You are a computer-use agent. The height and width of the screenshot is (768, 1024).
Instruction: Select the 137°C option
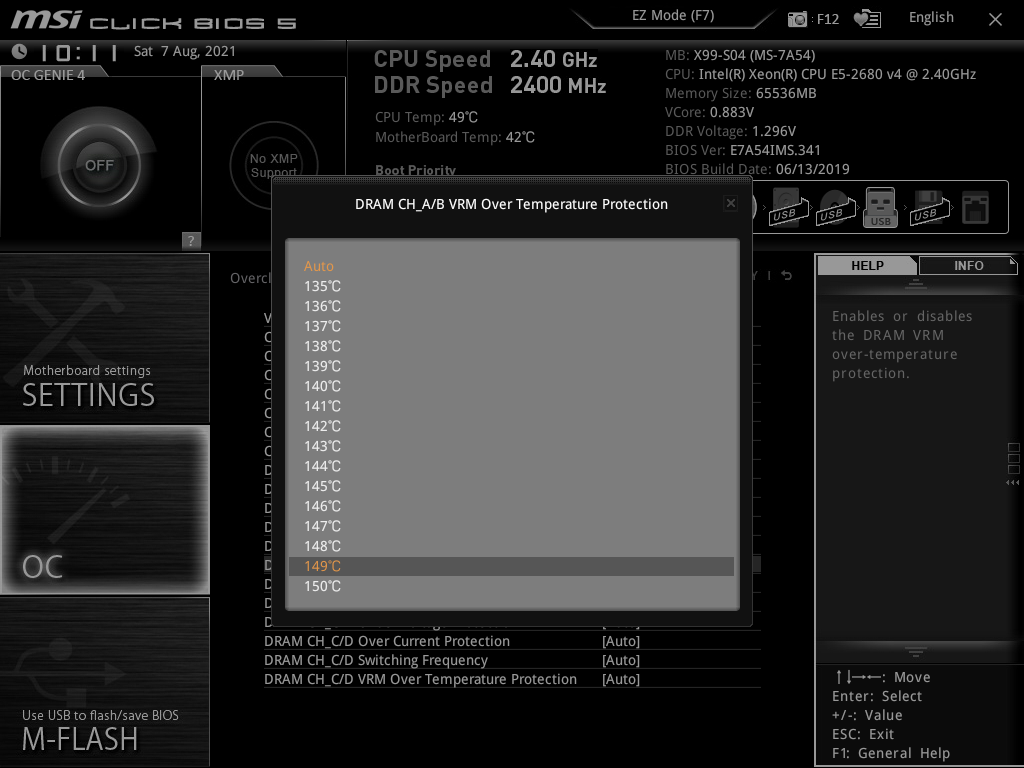[511, 326]
